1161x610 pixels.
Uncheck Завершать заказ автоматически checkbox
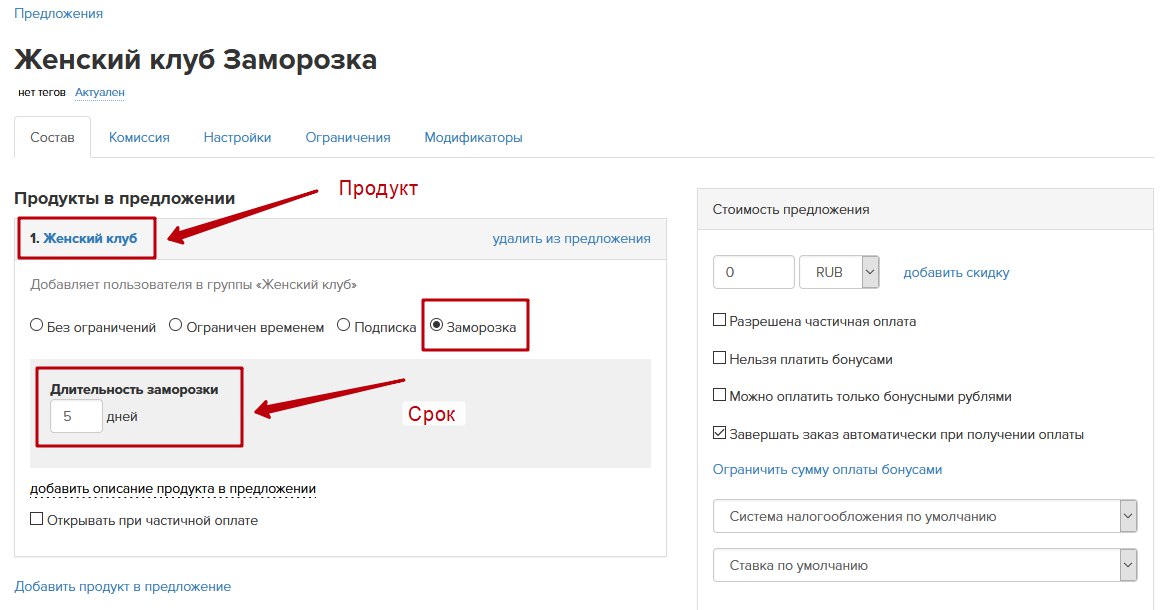coord(719,433)
